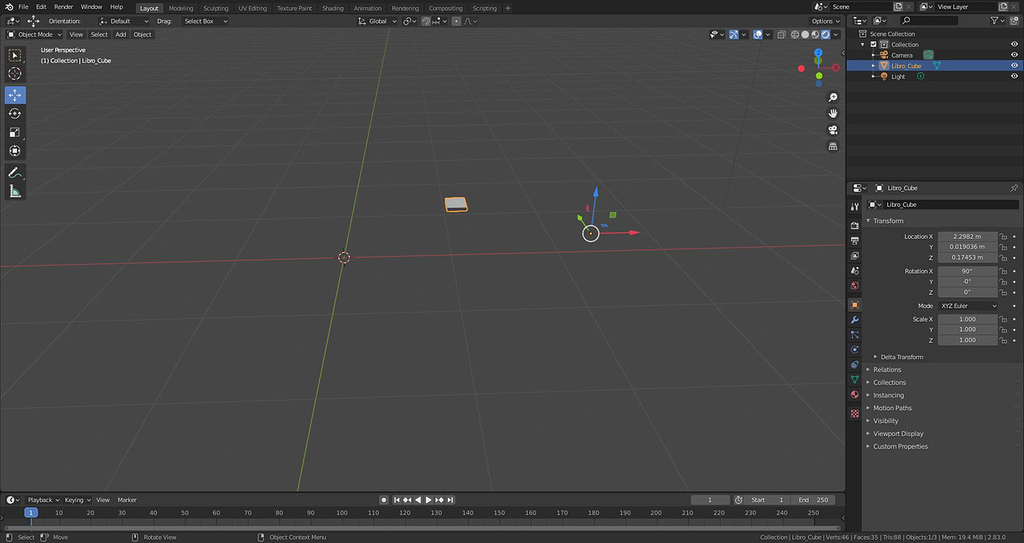Select the Cursor tool
The width and height of the screenshot is (1024, 543).
pyautogui.click(x=15, y=74)
